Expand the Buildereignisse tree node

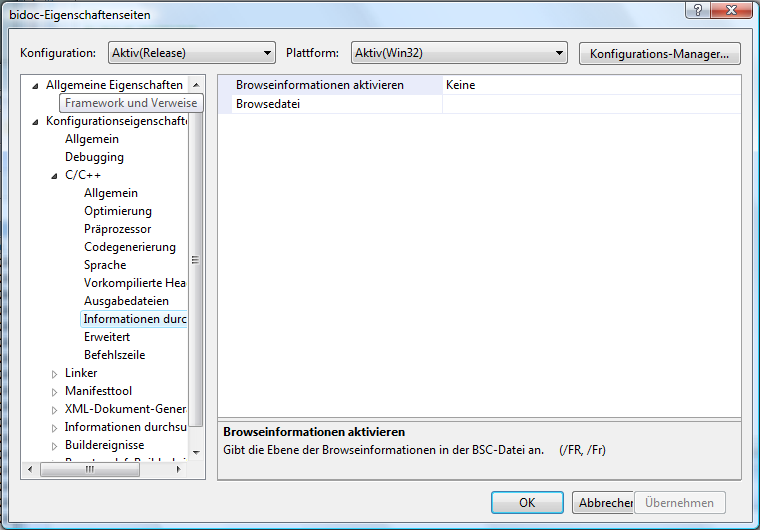(55, 446)
